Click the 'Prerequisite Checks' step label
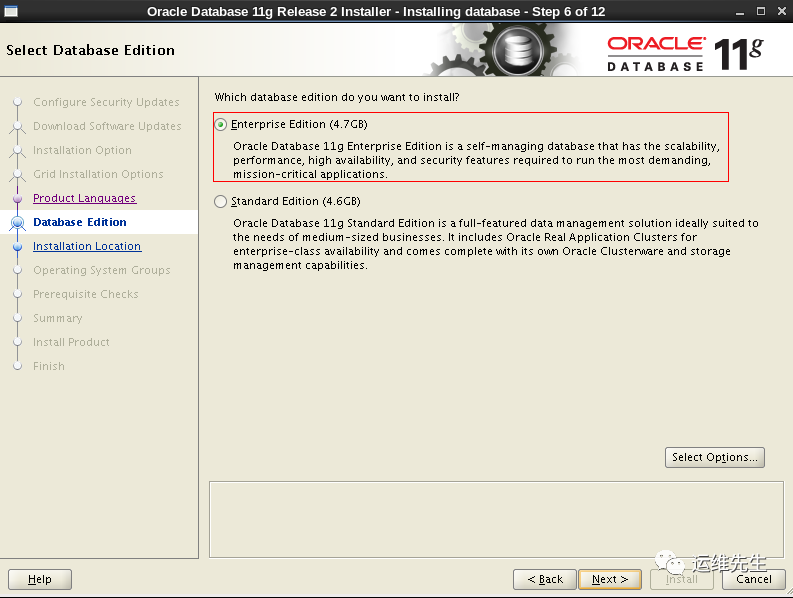Screen dimensions: 793x598 tap(85, 294)
